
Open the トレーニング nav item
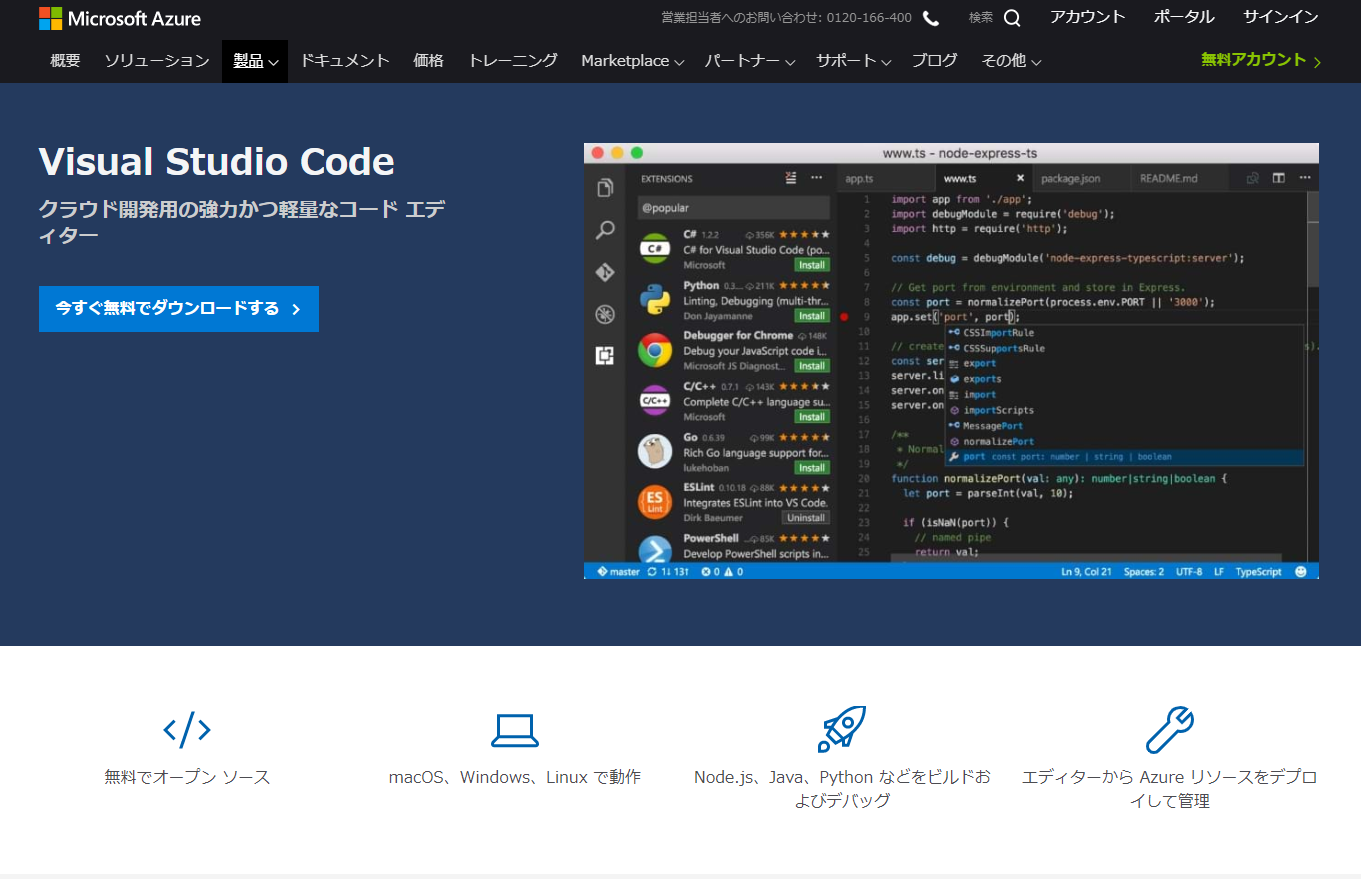513,61
